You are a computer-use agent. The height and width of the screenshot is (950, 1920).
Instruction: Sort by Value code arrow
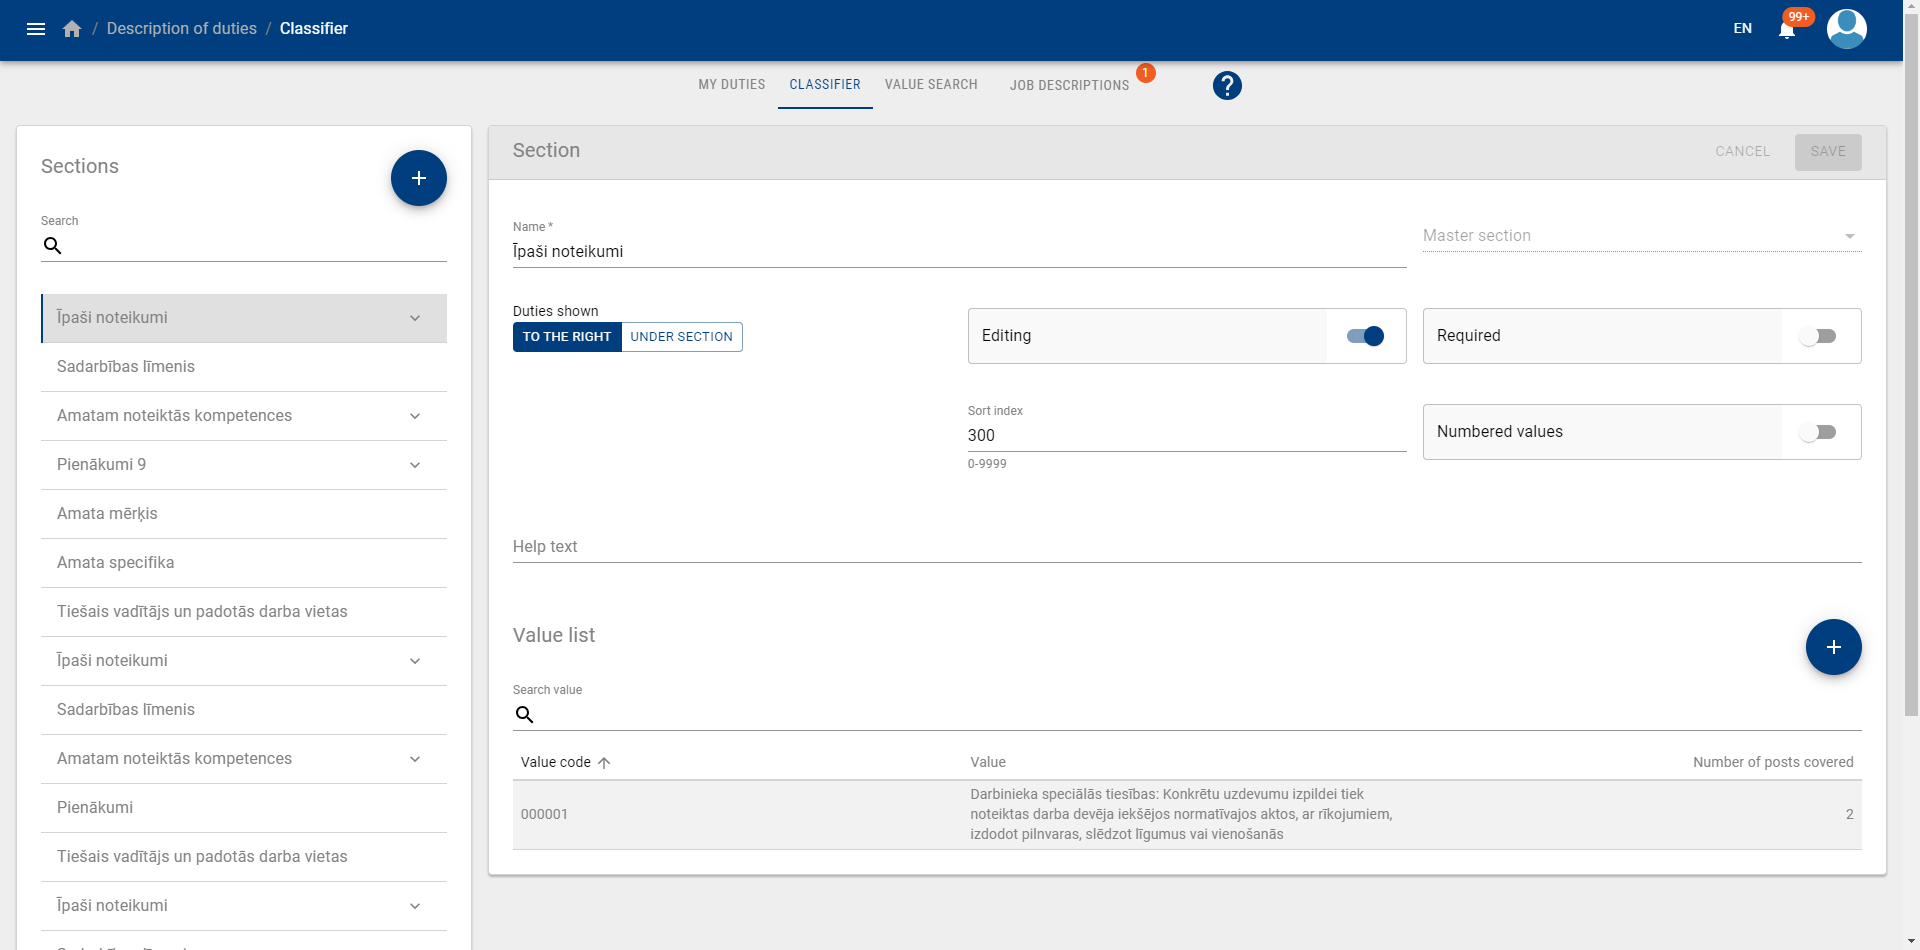tap(604, 763)
